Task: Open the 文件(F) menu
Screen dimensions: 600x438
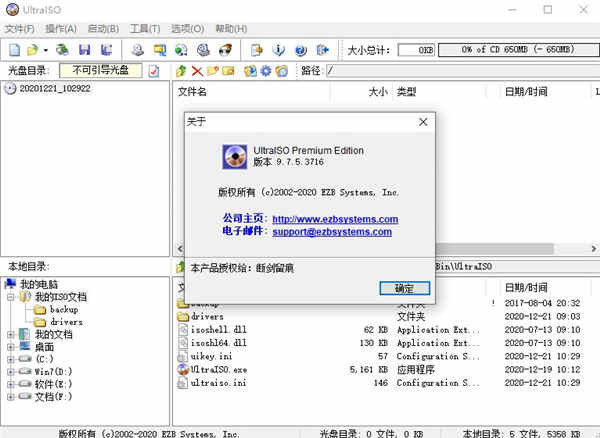Action: point(20,29)
